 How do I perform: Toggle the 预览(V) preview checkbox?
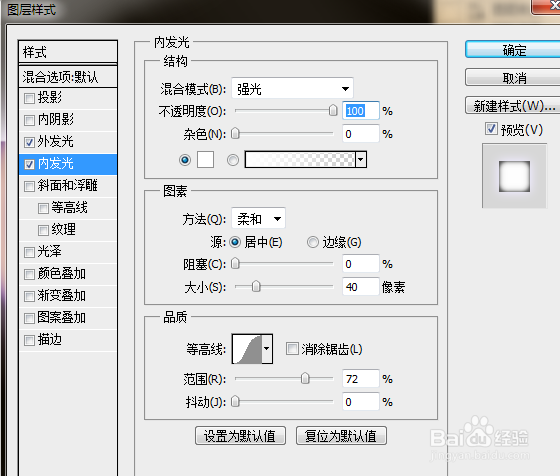pos(491,129)
